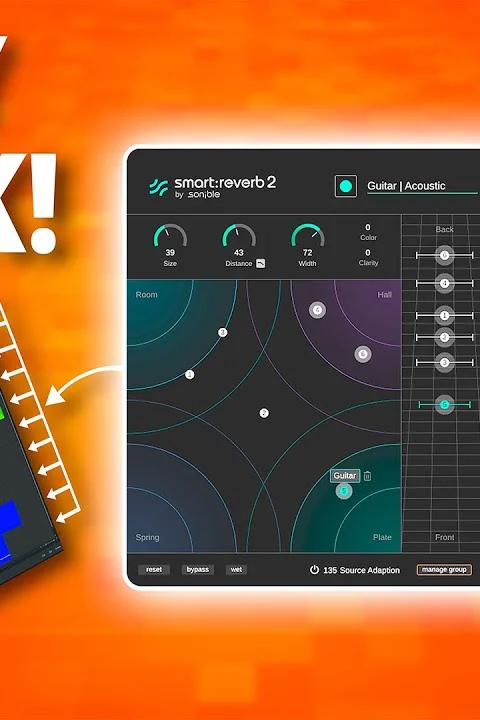
Task: Select teal depth slider handle 5
Action: point(444,405)
